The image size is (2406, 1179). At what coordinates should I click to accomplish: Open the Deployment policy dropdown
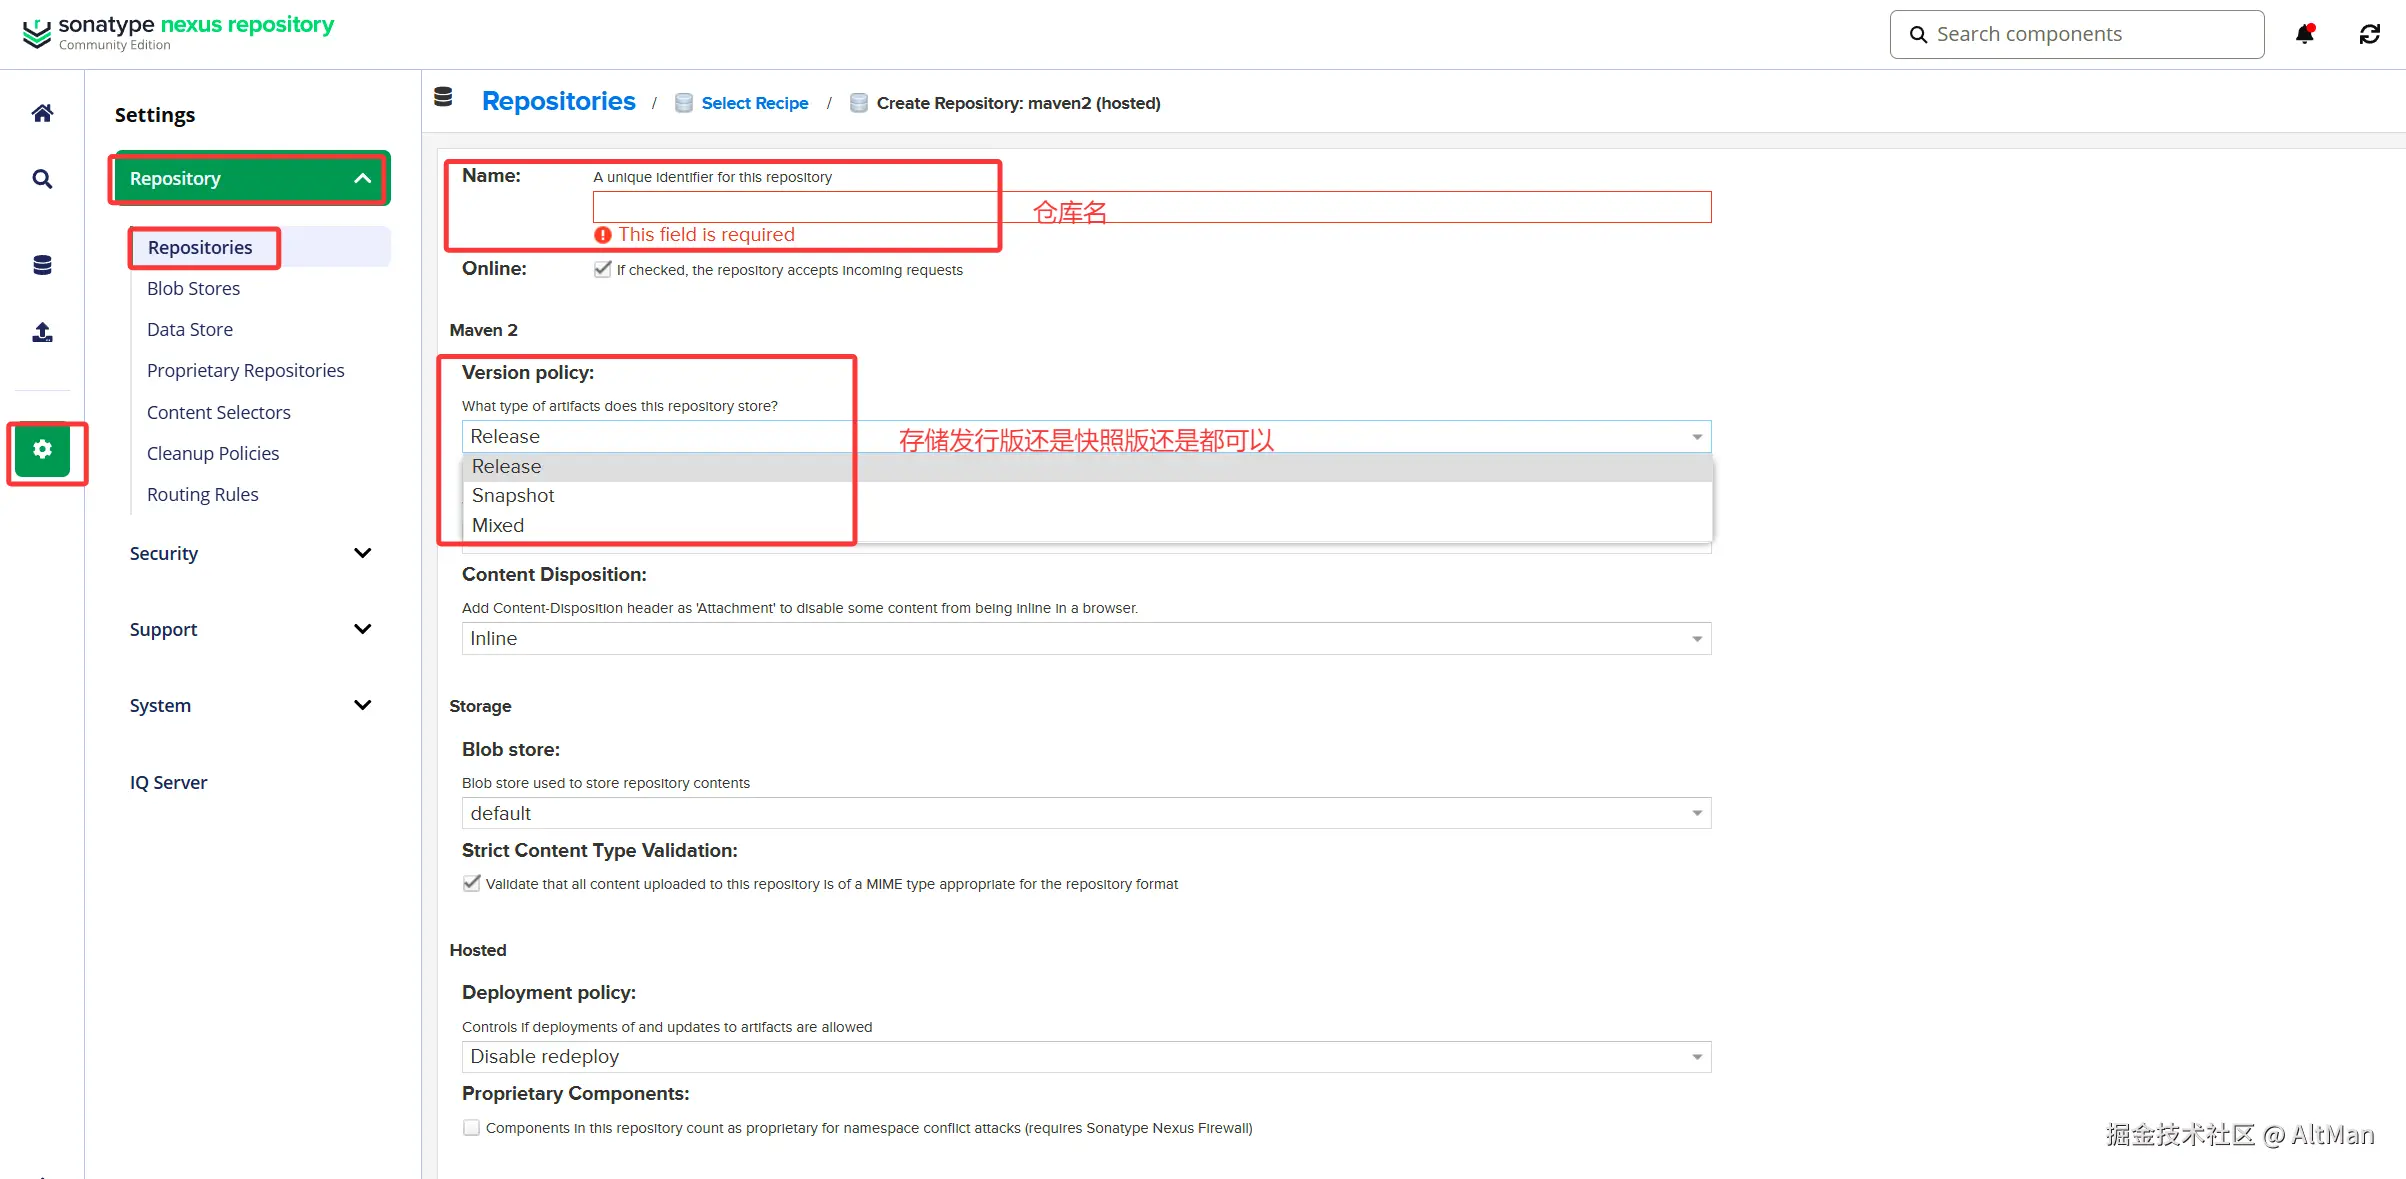[x=1086, y=1056]
